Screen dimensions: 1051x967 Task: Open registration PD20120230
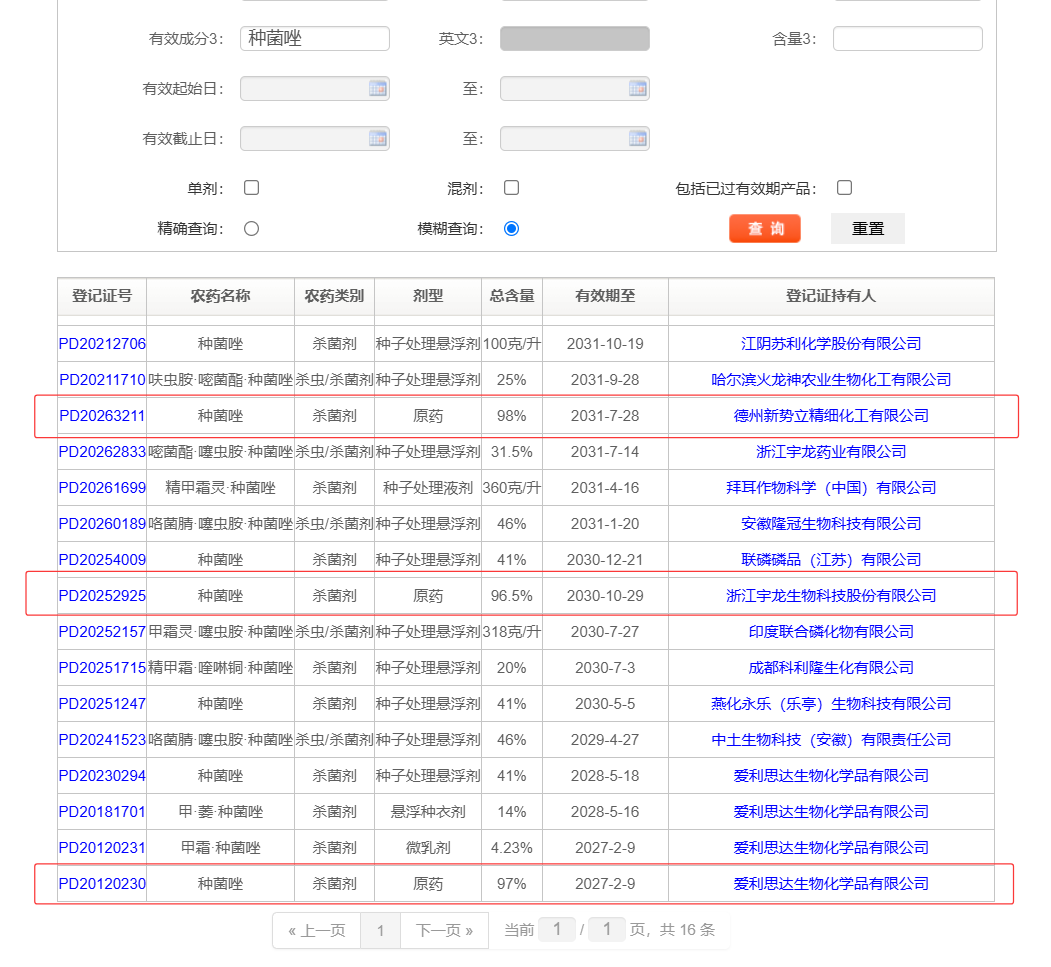click(102, 884)
